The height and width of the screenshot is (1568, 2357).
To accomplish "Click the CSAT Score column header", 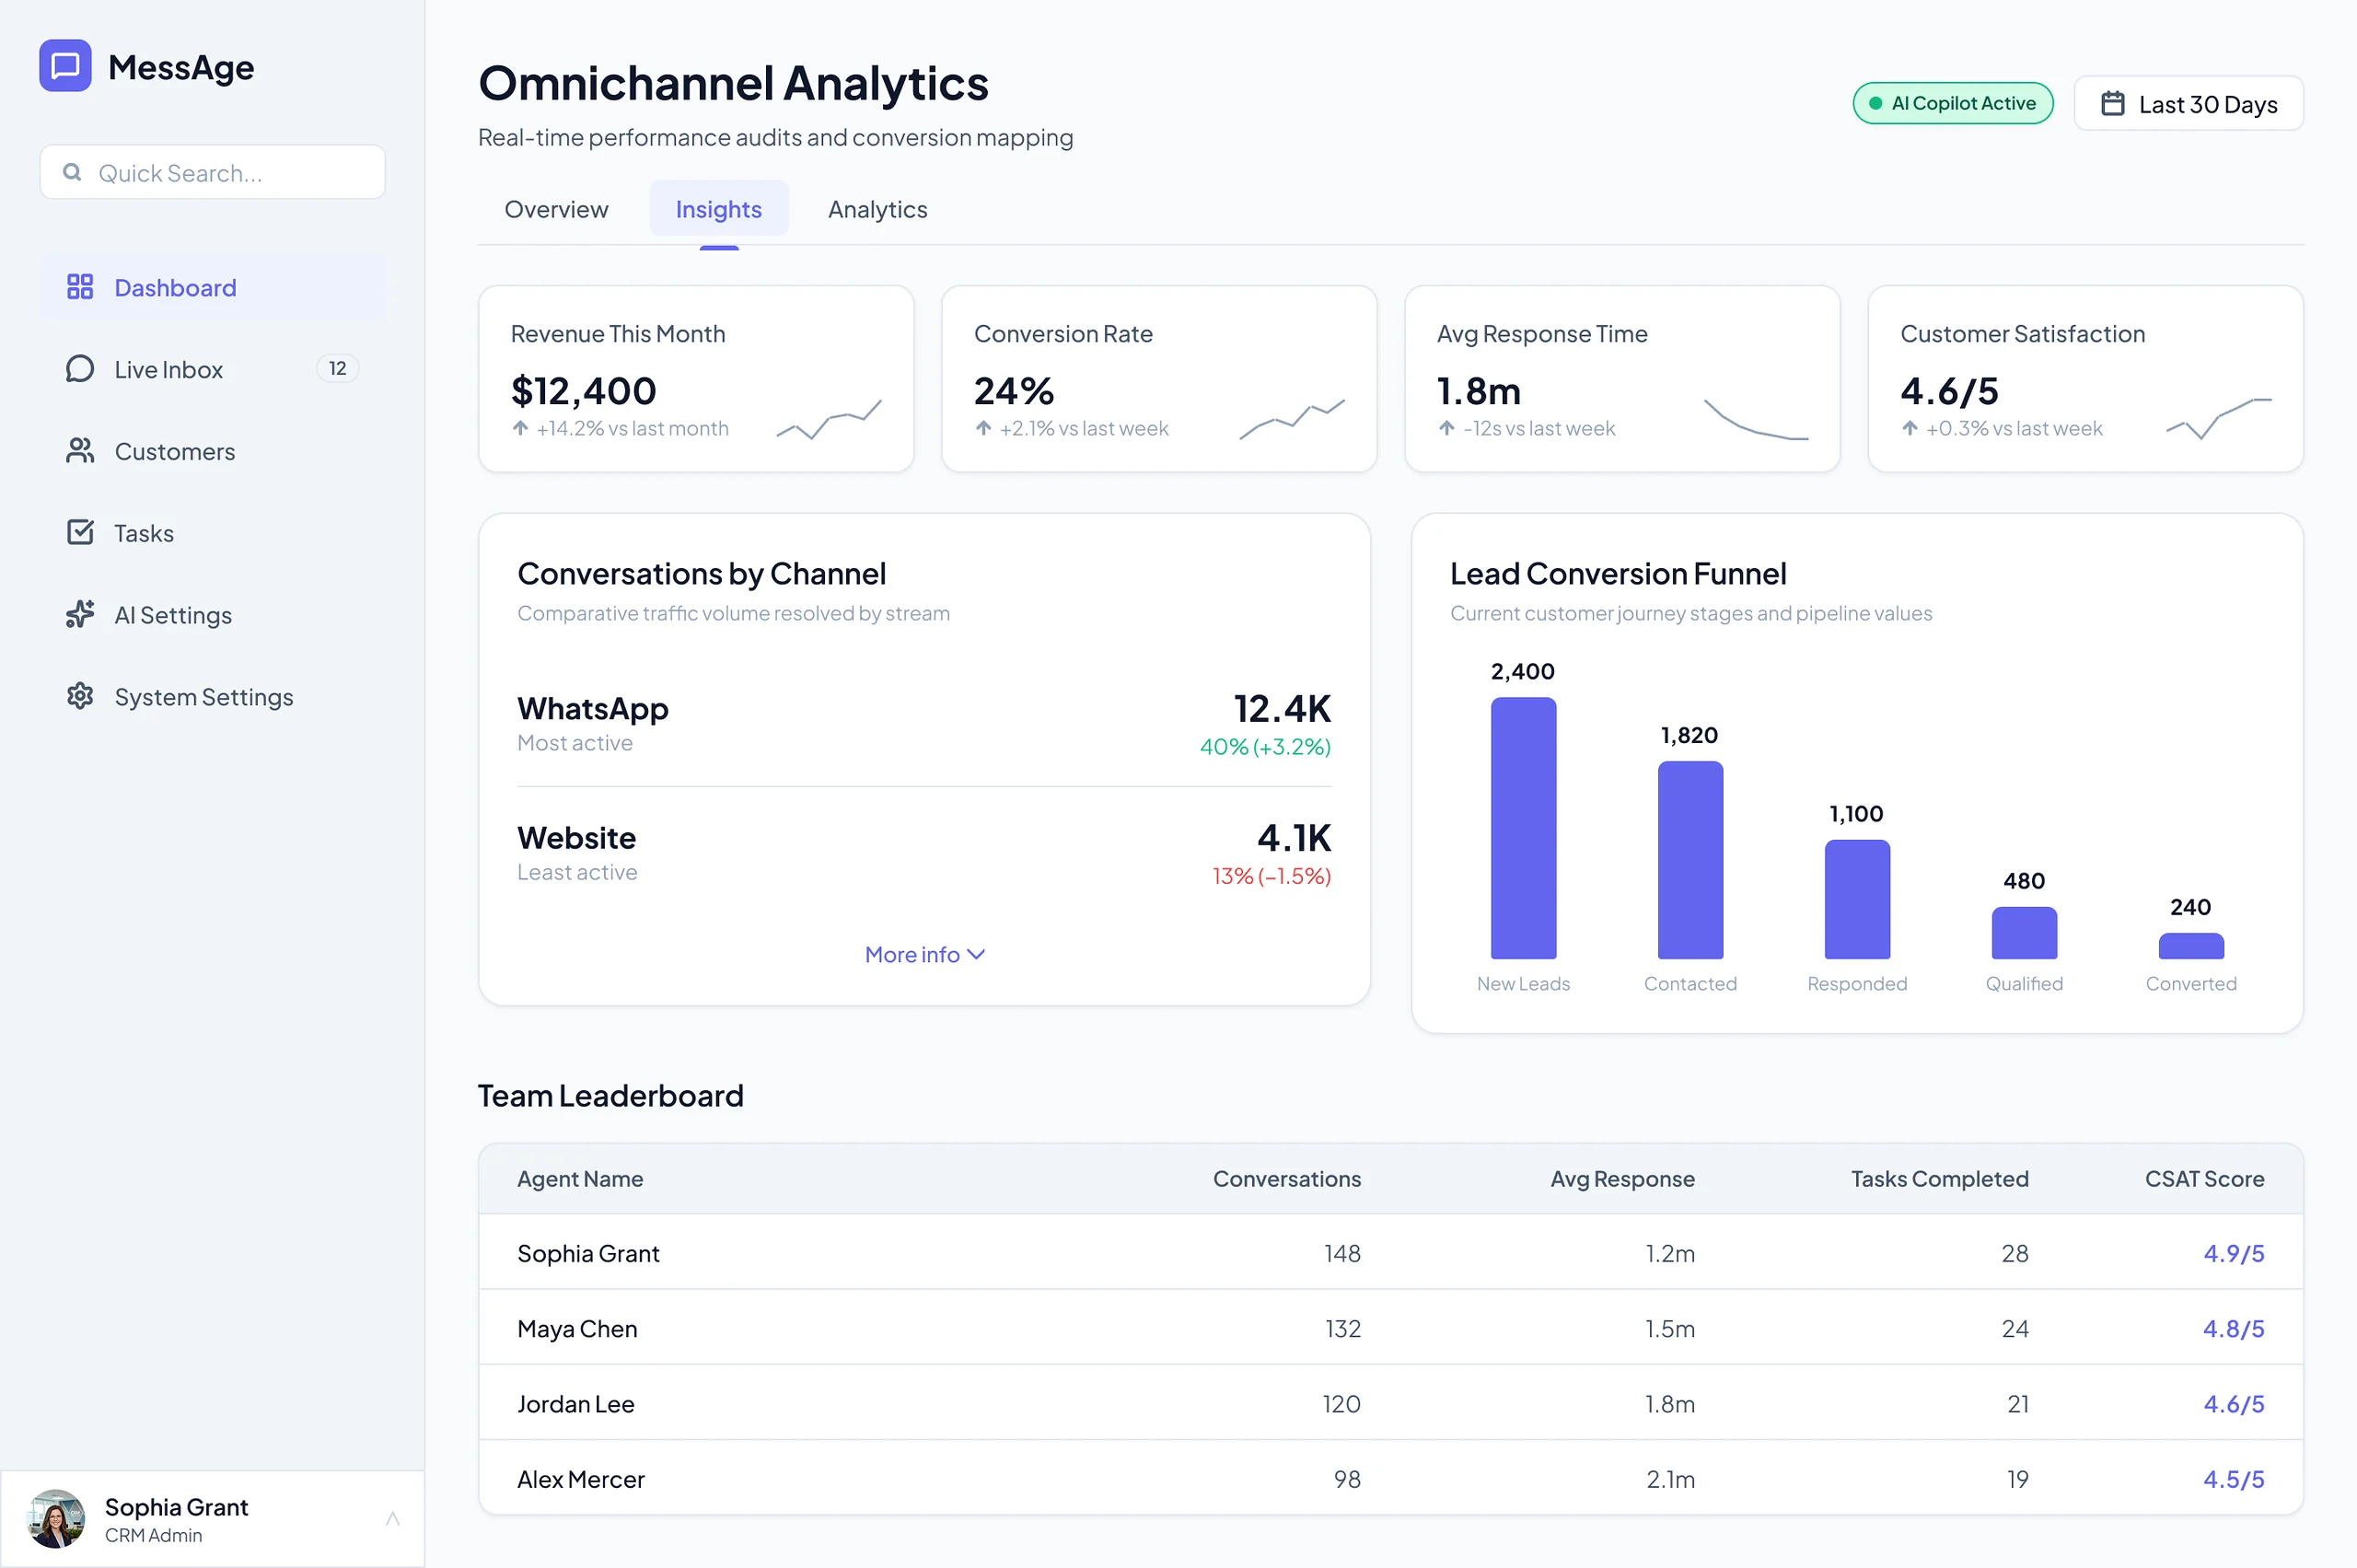I will (2204, 1178).
